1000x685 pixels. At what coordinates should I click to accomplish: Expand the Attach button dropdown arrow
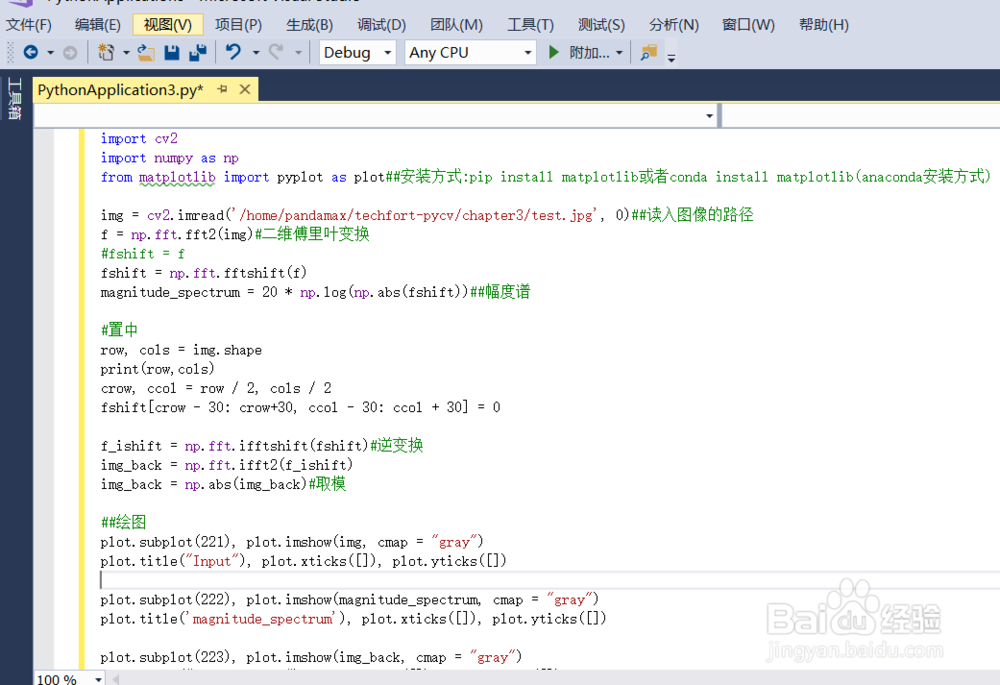[x=619, y=53]
